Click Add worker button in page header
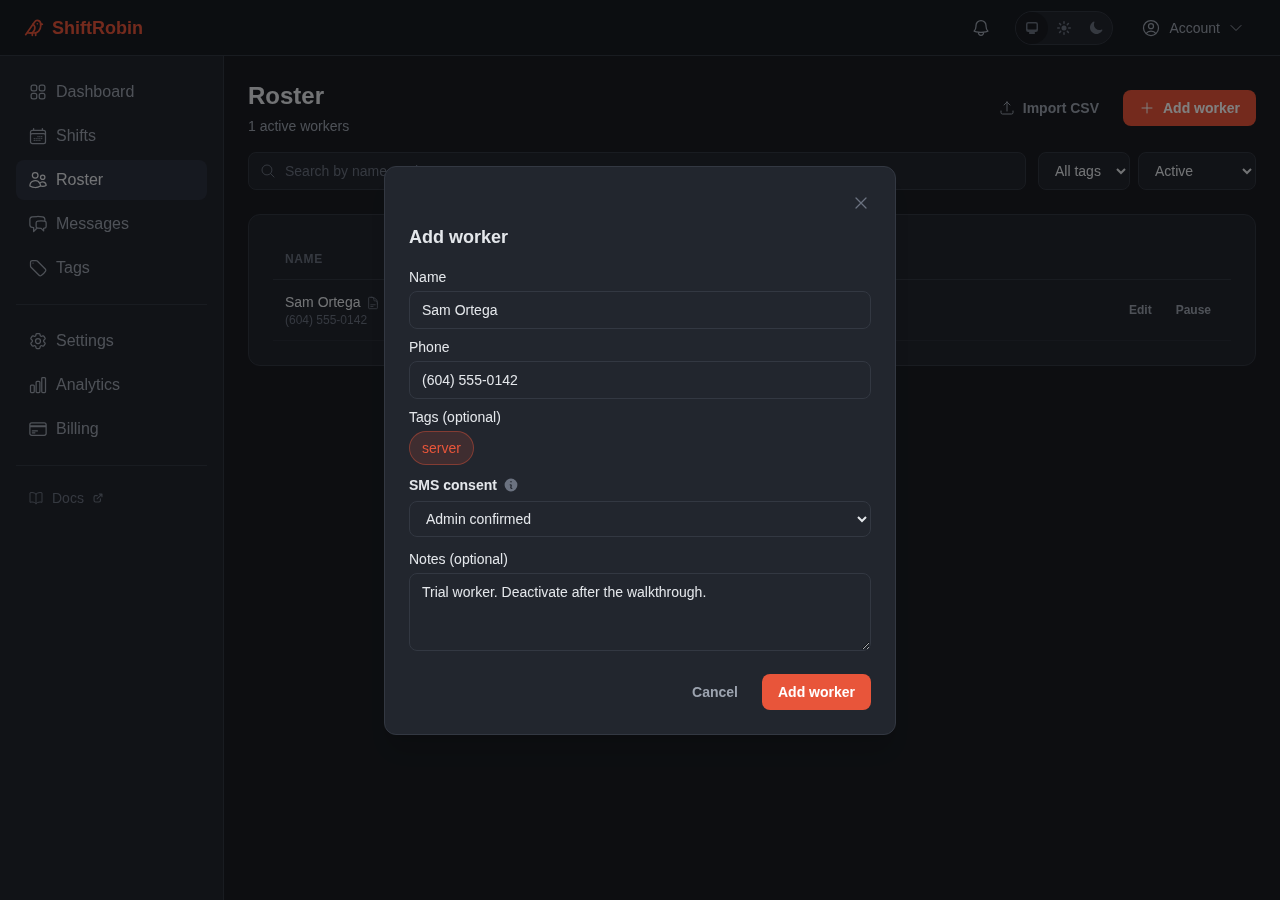Screen dimensions: 1280x900 1189,108
